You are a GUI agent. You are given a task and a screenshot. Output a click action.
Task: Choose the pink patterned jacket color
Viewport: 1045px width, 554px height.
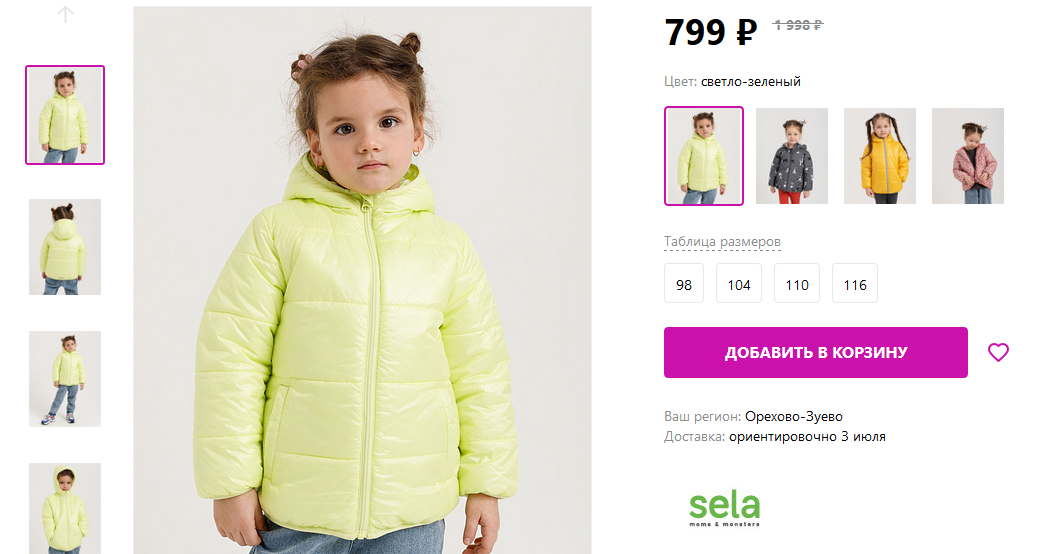pos(968,156)
